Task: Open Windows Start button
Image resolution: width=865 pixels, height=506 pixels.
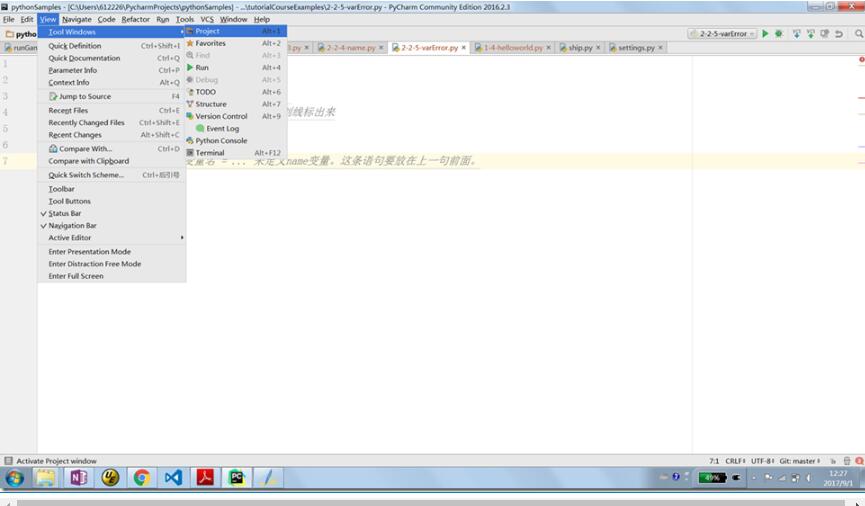Action: click(15, 478)
